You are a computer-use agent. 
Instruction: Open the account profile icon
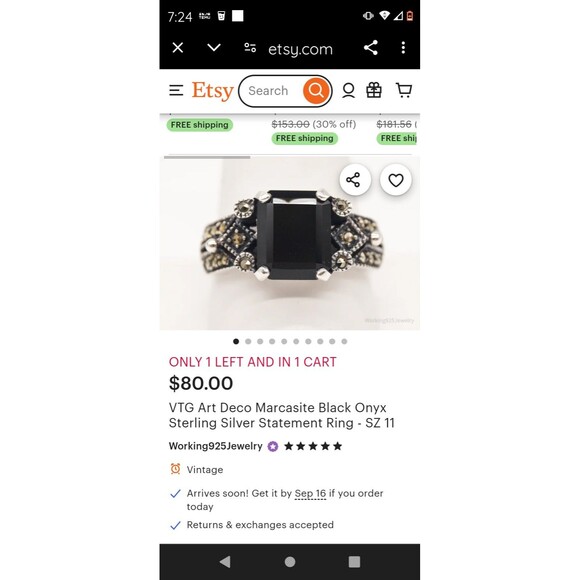[x=348, y=91]
